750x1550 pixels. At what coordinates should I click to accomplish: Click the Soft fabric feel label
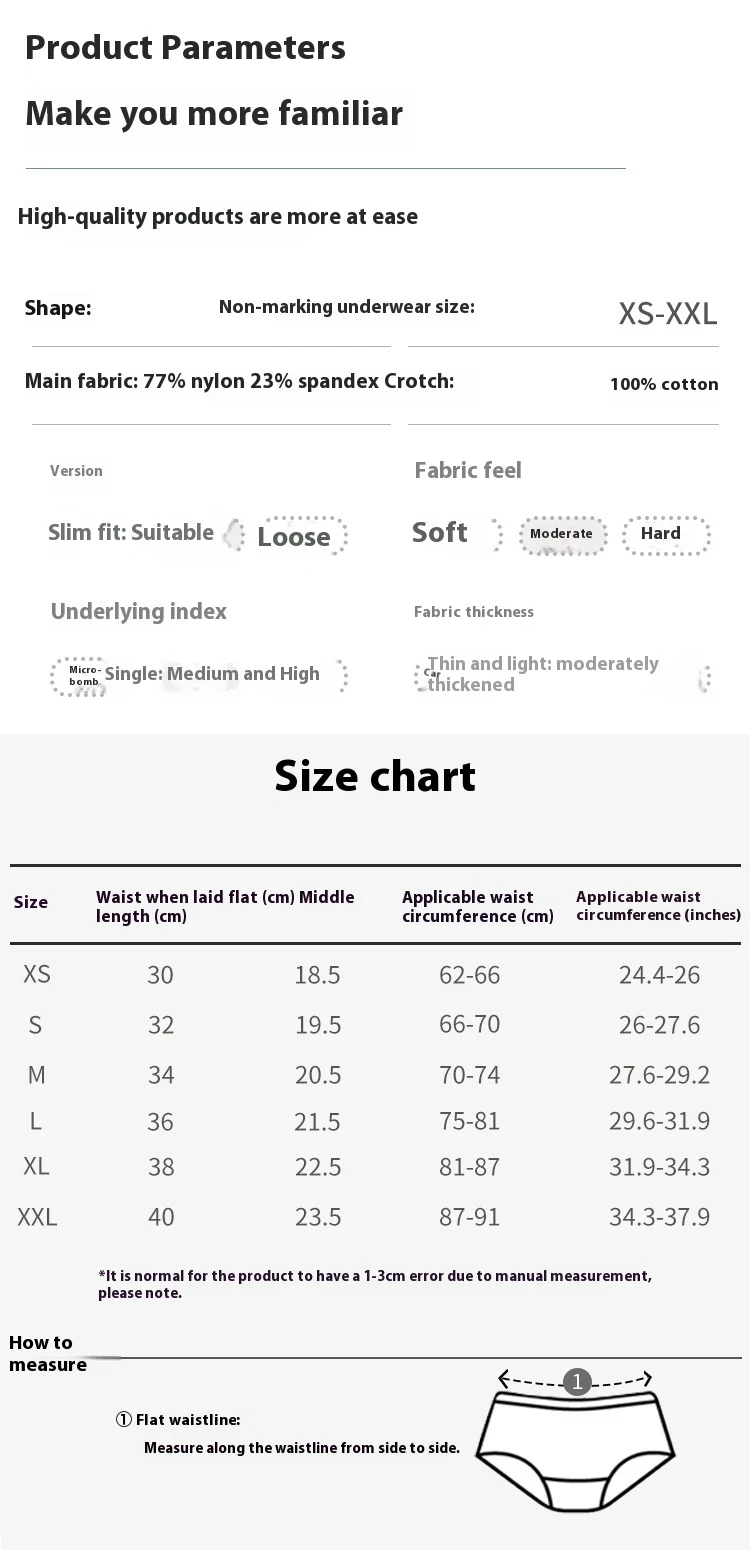coord(440,532)
